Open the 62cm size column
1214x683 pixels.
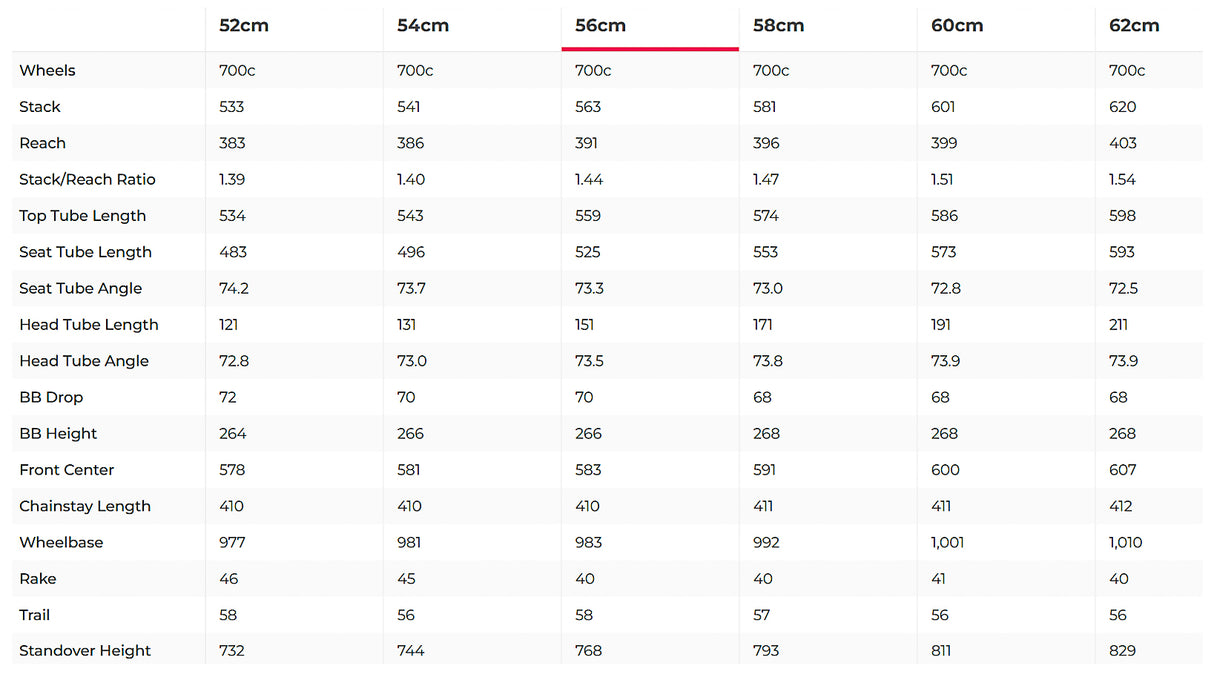click(1134, 26)
